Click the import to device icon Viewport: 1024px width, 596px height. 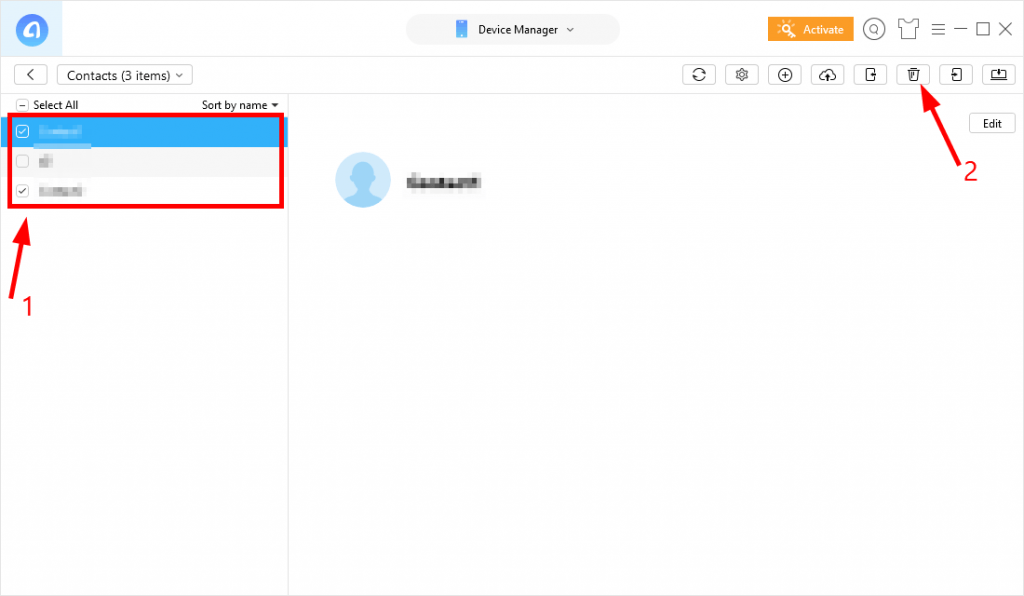point(956,75)
